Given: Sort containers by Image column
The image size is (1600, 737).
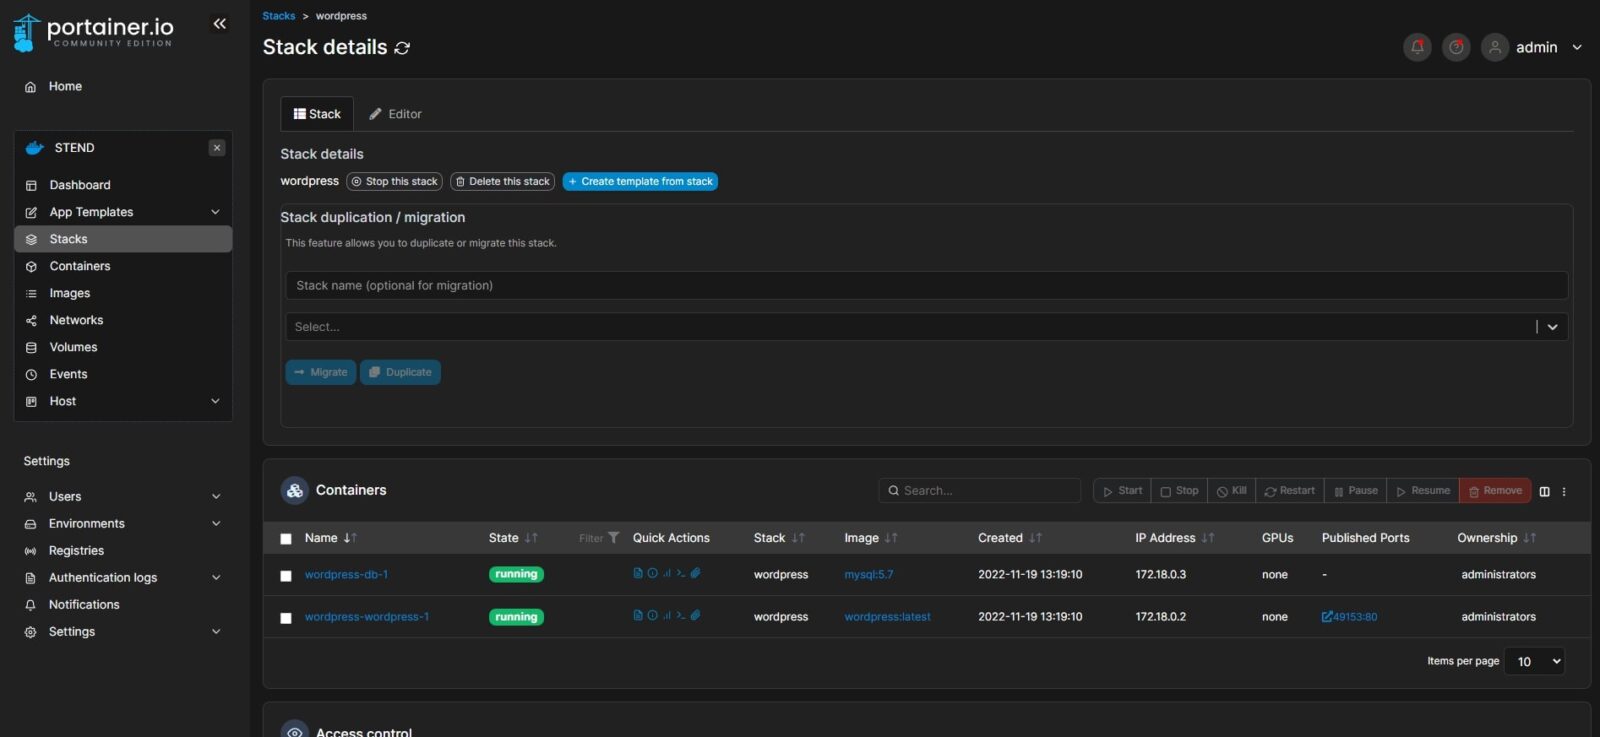Looking at the screenshot, I should (x=871, y=538).
